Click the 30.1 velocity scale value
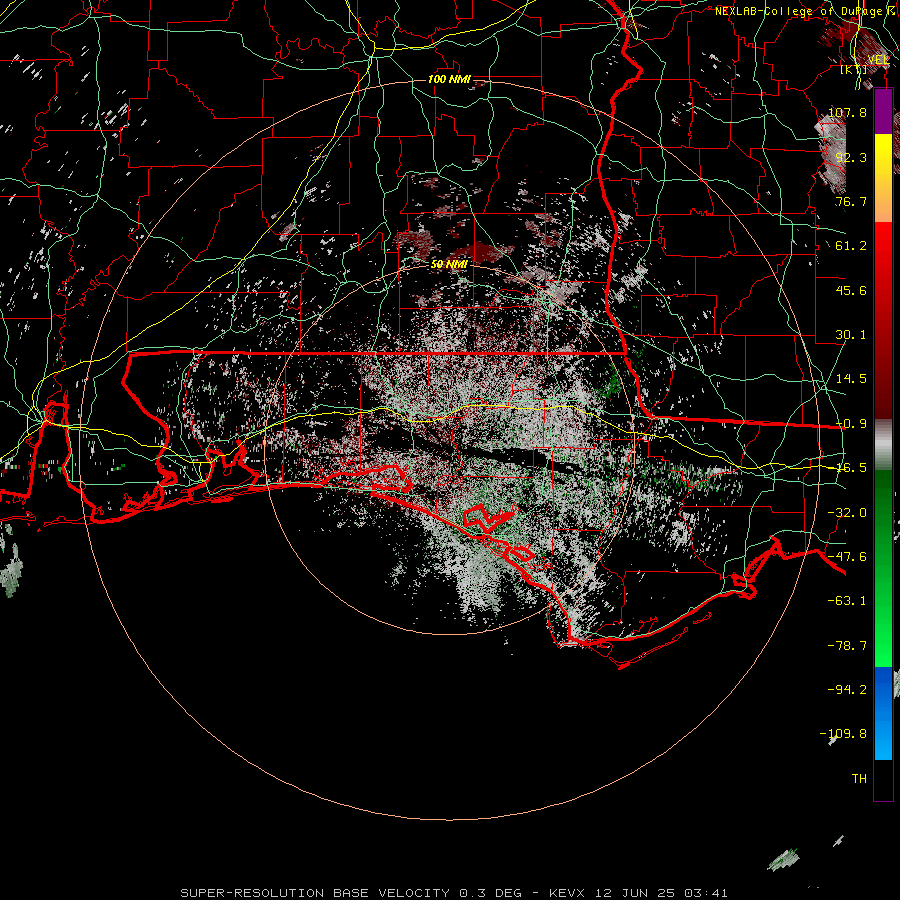This screenshot has width=900, height=900. [851, 335]
